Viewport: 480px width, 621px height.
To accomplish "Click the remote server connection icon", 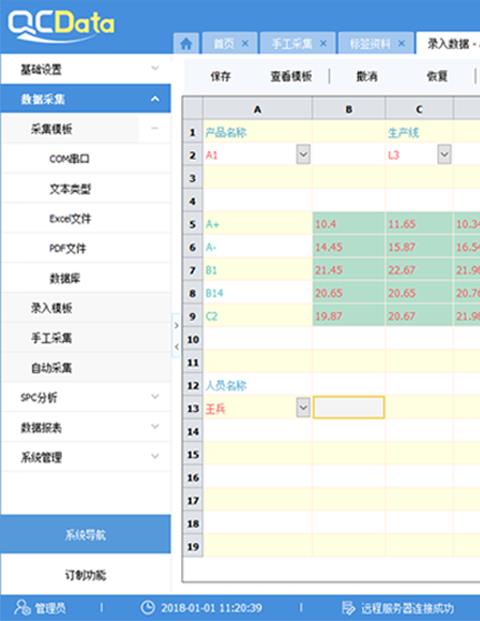I will 349,608.
